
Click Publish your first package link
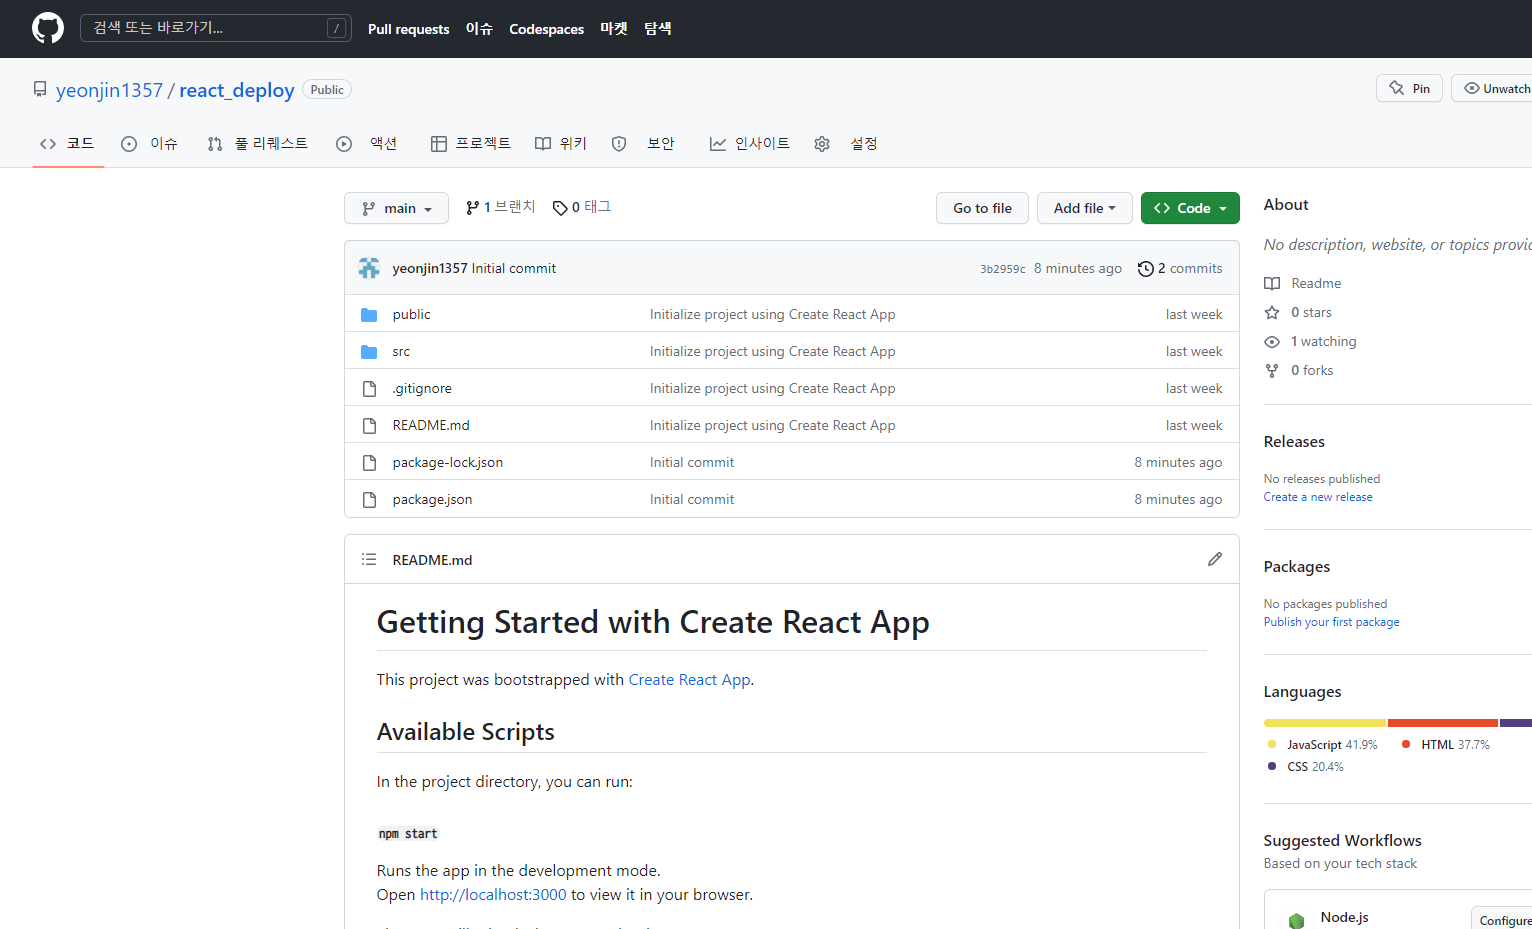click(1331, 622)
